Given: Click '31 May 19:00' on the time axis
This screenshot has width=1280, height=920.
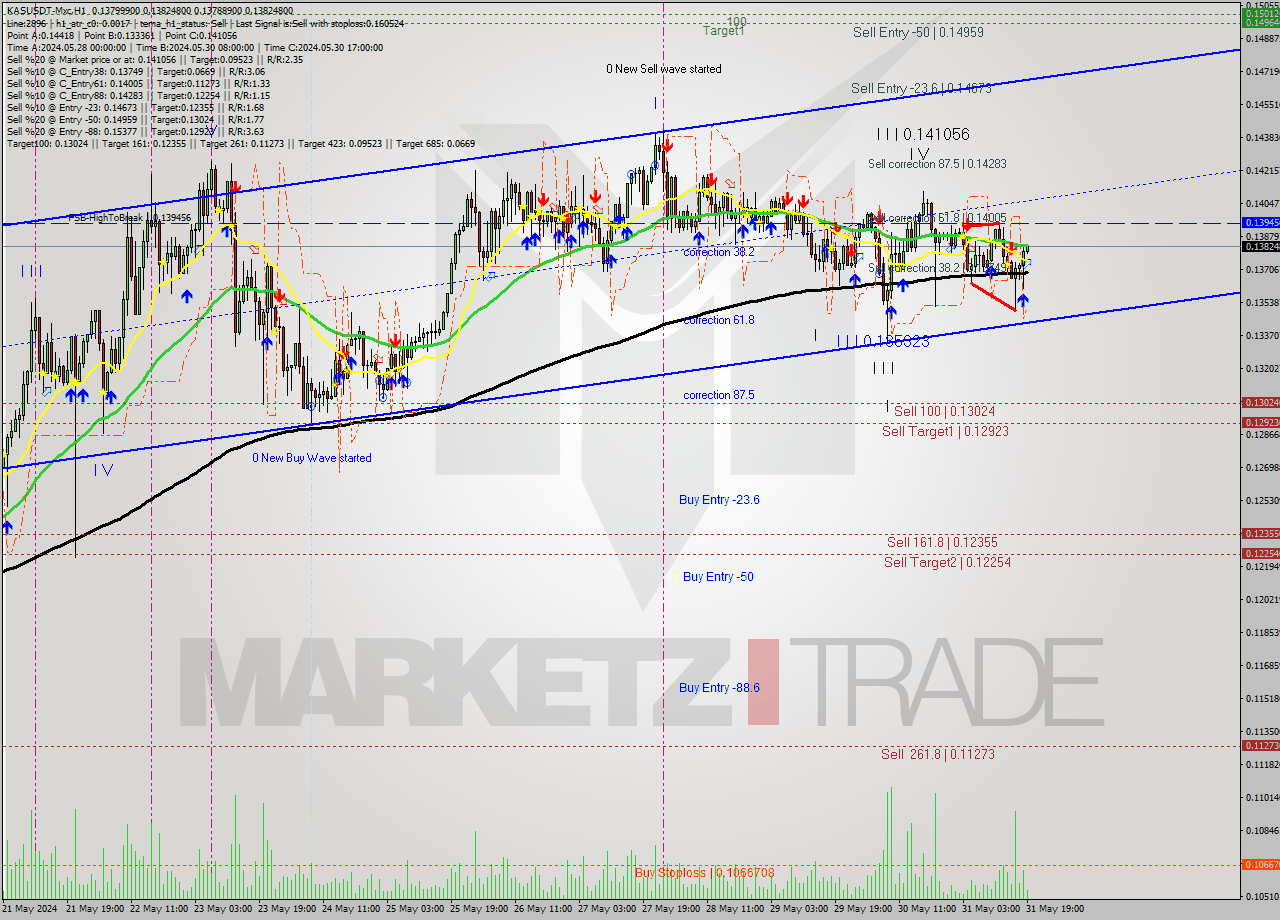Looking at the screenshot, I should (x=1054, y=909).
